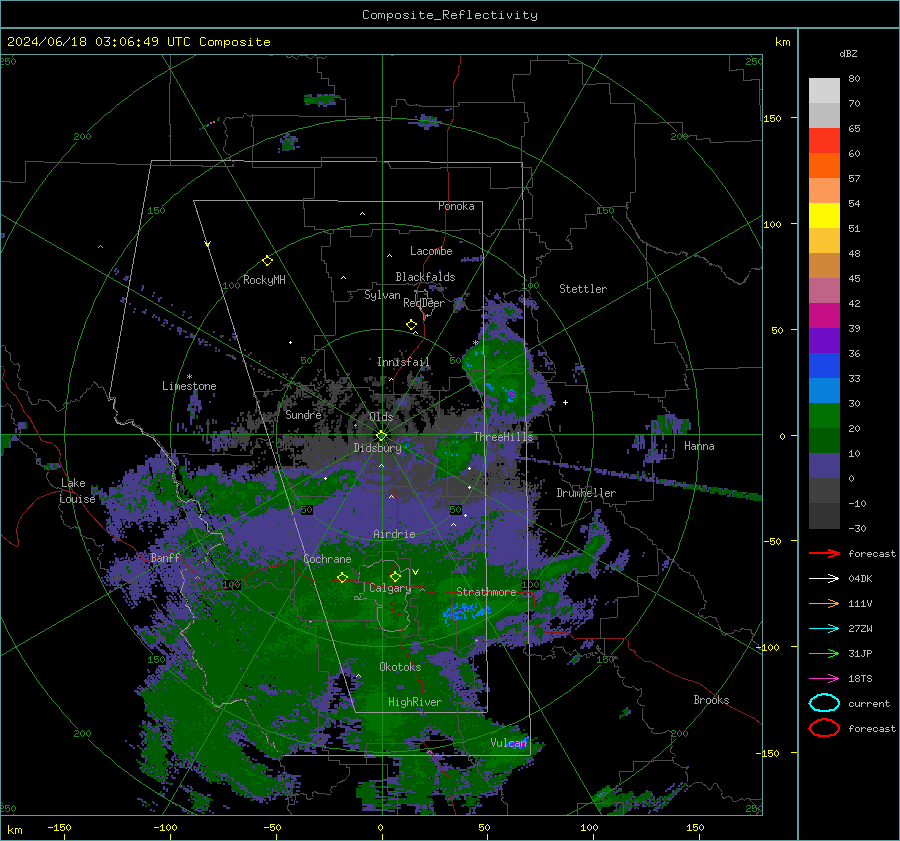
Task: Click the Innisfail town label
Action: tap(403, 362)
